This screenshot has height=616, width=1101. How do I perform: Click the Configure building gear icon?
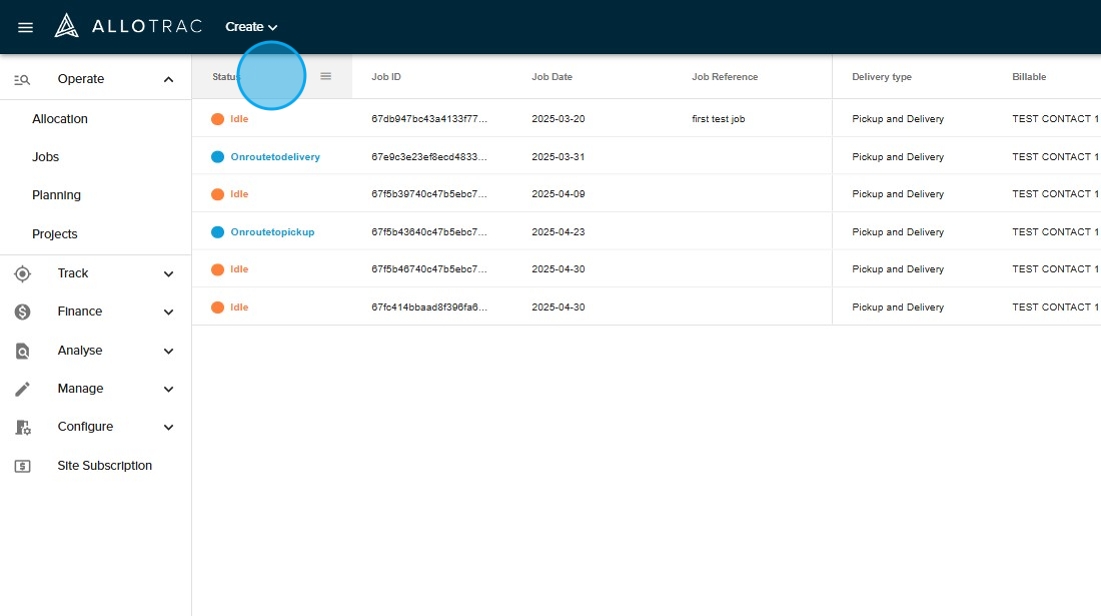23,427
